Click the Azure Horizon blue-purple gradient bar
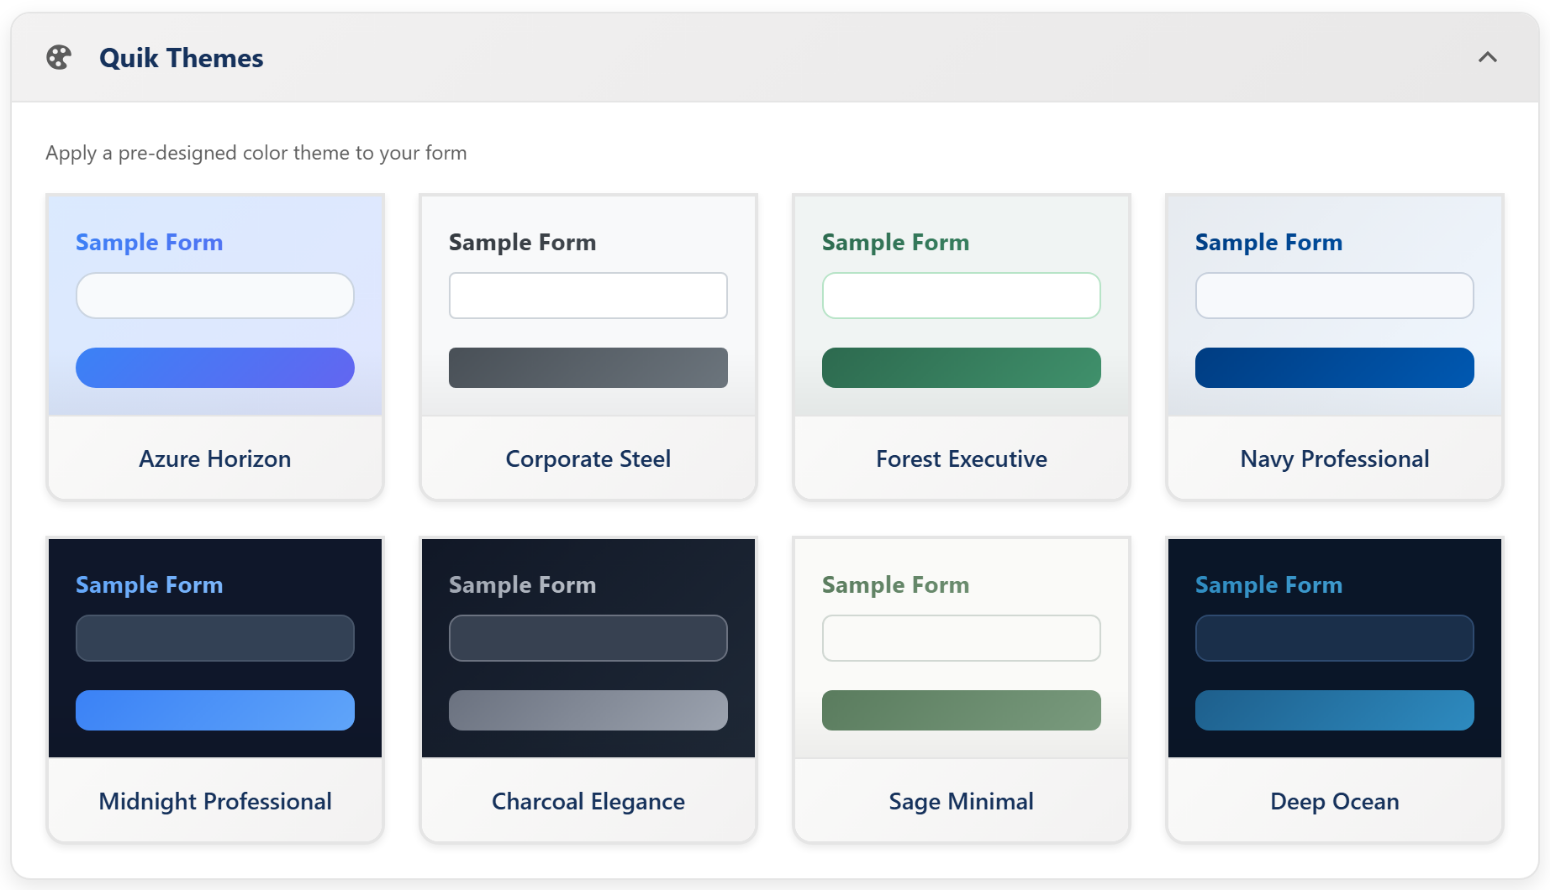1550x890 pixels. (215, 368)
